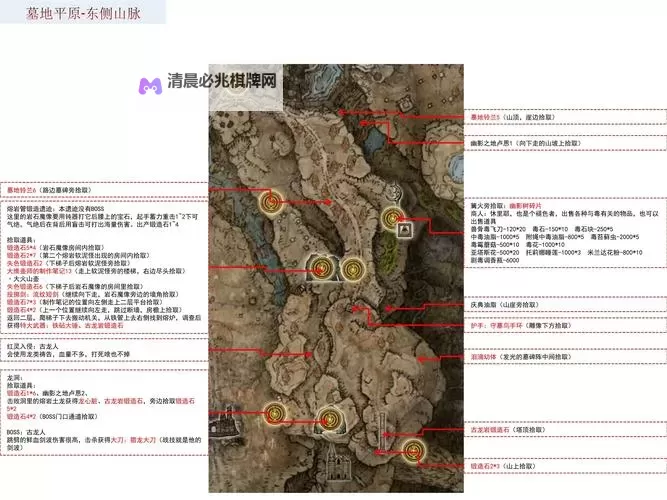This screenshot has height=500, width=667.
Task: Select the line starting with 锻造石7*3
Action: (x=85, y=302)
